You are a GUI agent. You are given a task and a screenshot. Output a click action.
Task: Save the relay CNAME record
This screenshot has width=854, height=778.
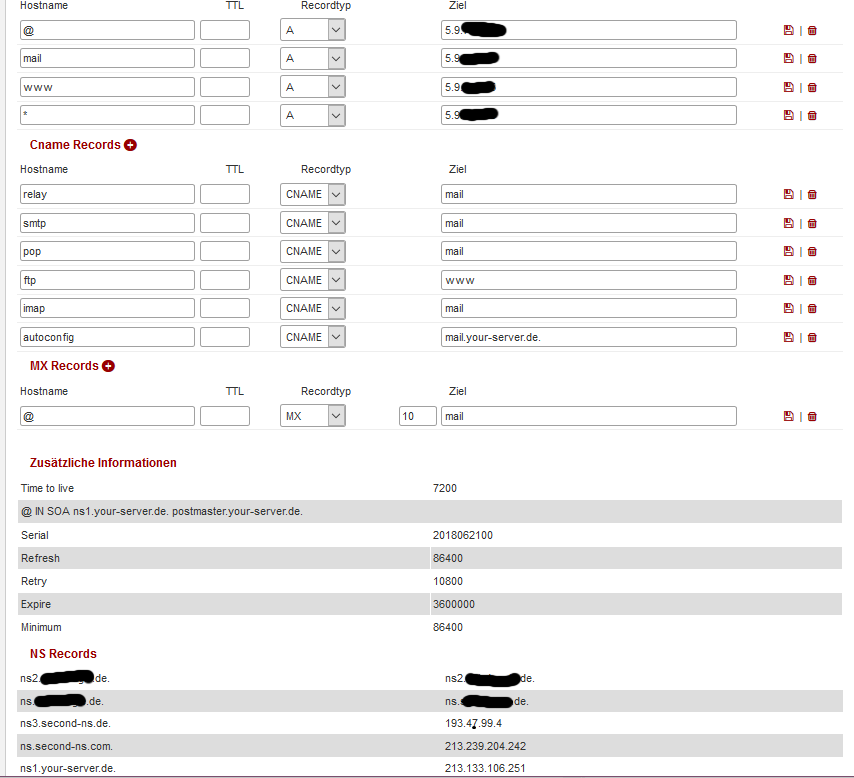788,195
